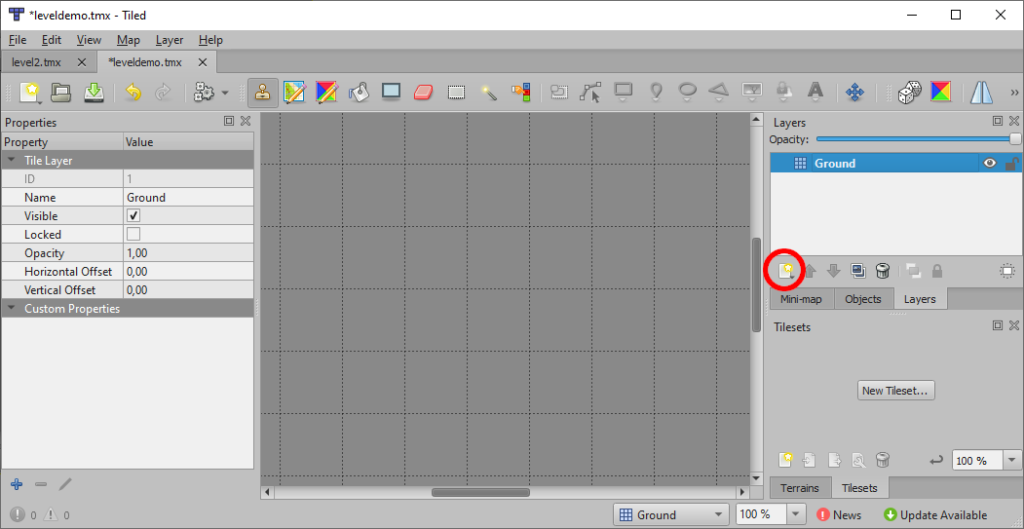Click the Name value field Ground
Viewport: 1024px width, 529px height.
click(189, 197)
